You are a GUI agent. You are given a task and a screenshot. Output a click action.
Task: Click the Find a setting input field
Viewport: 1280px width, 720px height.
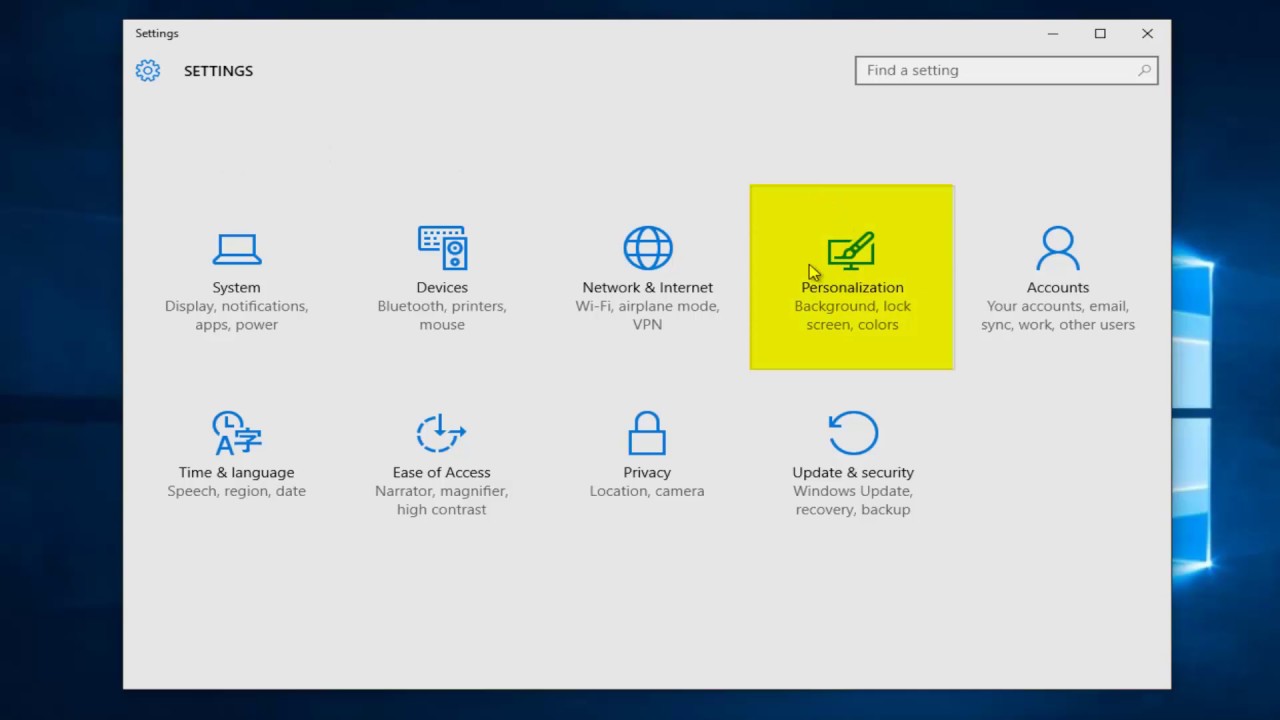pos(990,70)
